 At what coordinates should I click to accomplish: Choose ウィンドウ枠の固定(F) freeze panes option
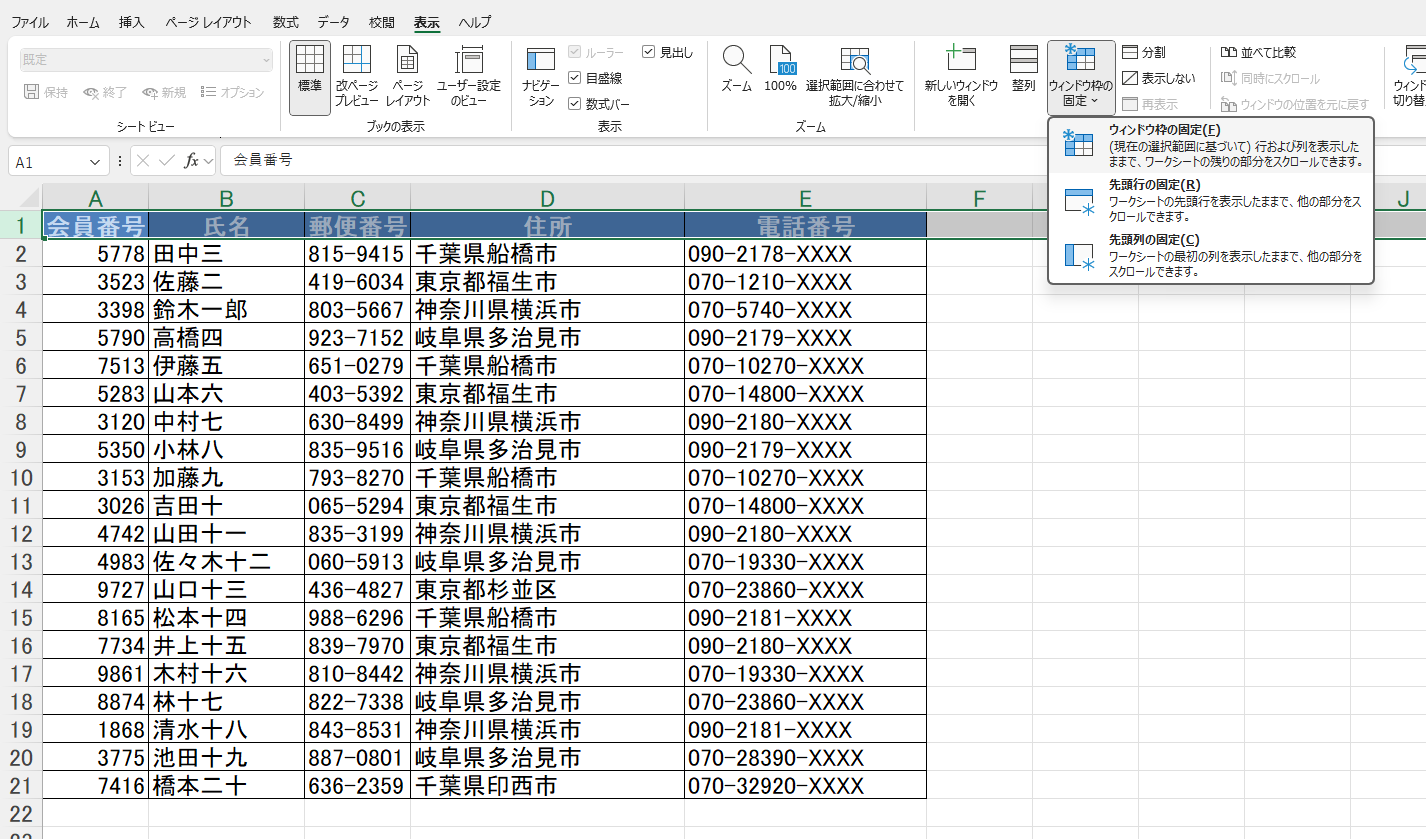[x=1211, y=145]
